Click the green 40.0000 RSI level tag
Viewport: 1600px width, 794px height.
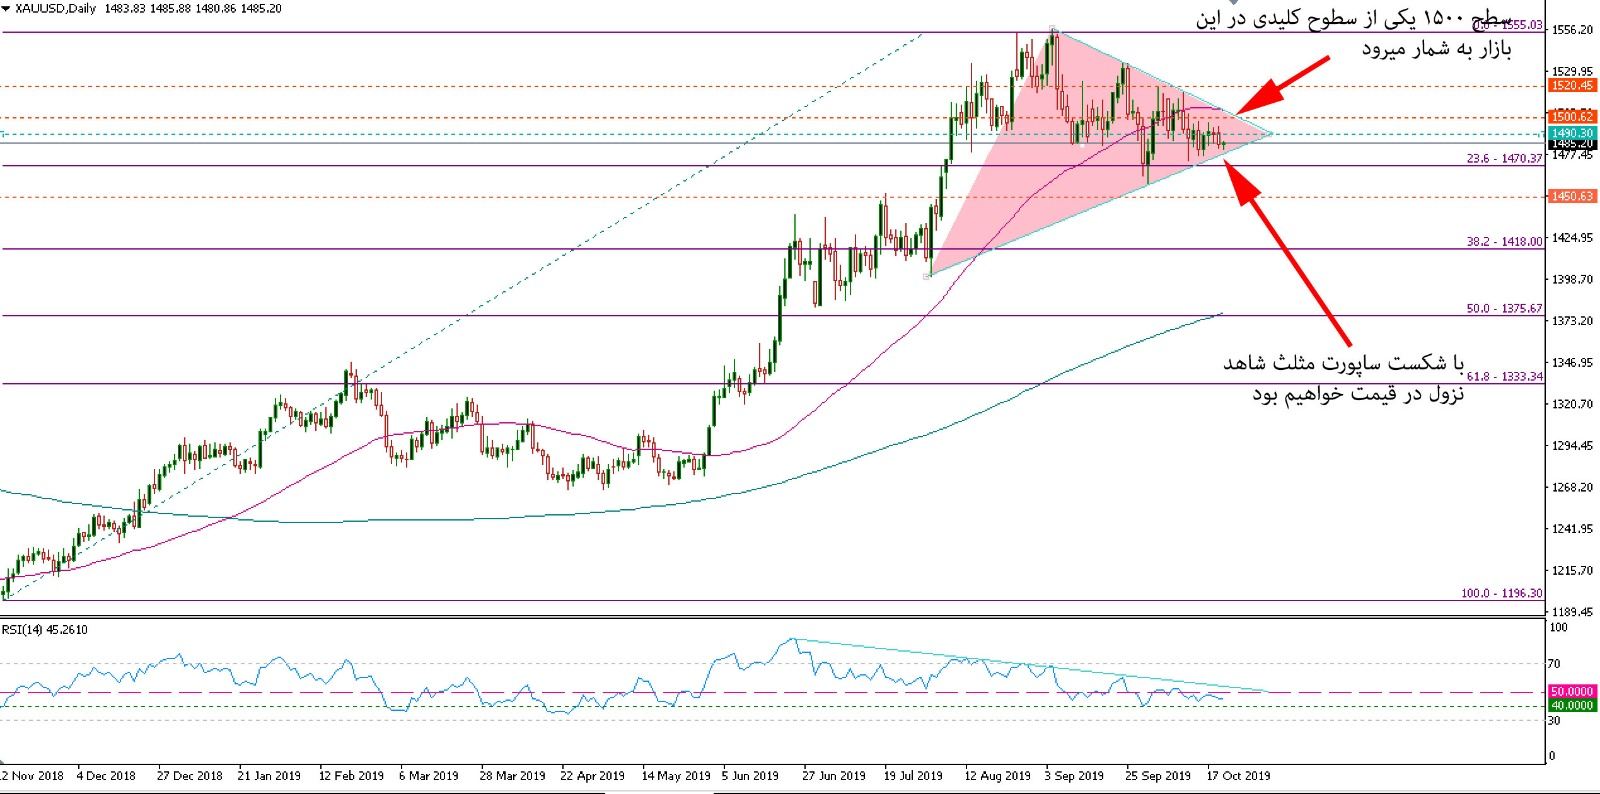(x=1571, y=705)
